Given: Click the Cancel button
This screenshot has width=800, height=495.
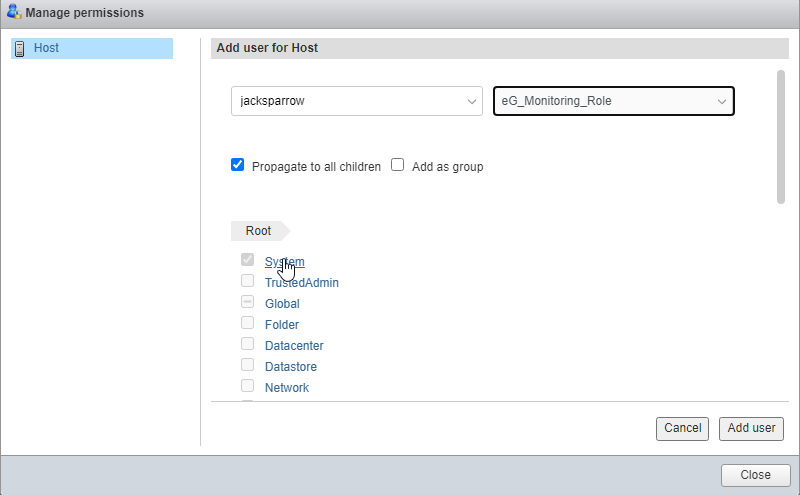Looking at the screenshot, I should pos(682,429).
